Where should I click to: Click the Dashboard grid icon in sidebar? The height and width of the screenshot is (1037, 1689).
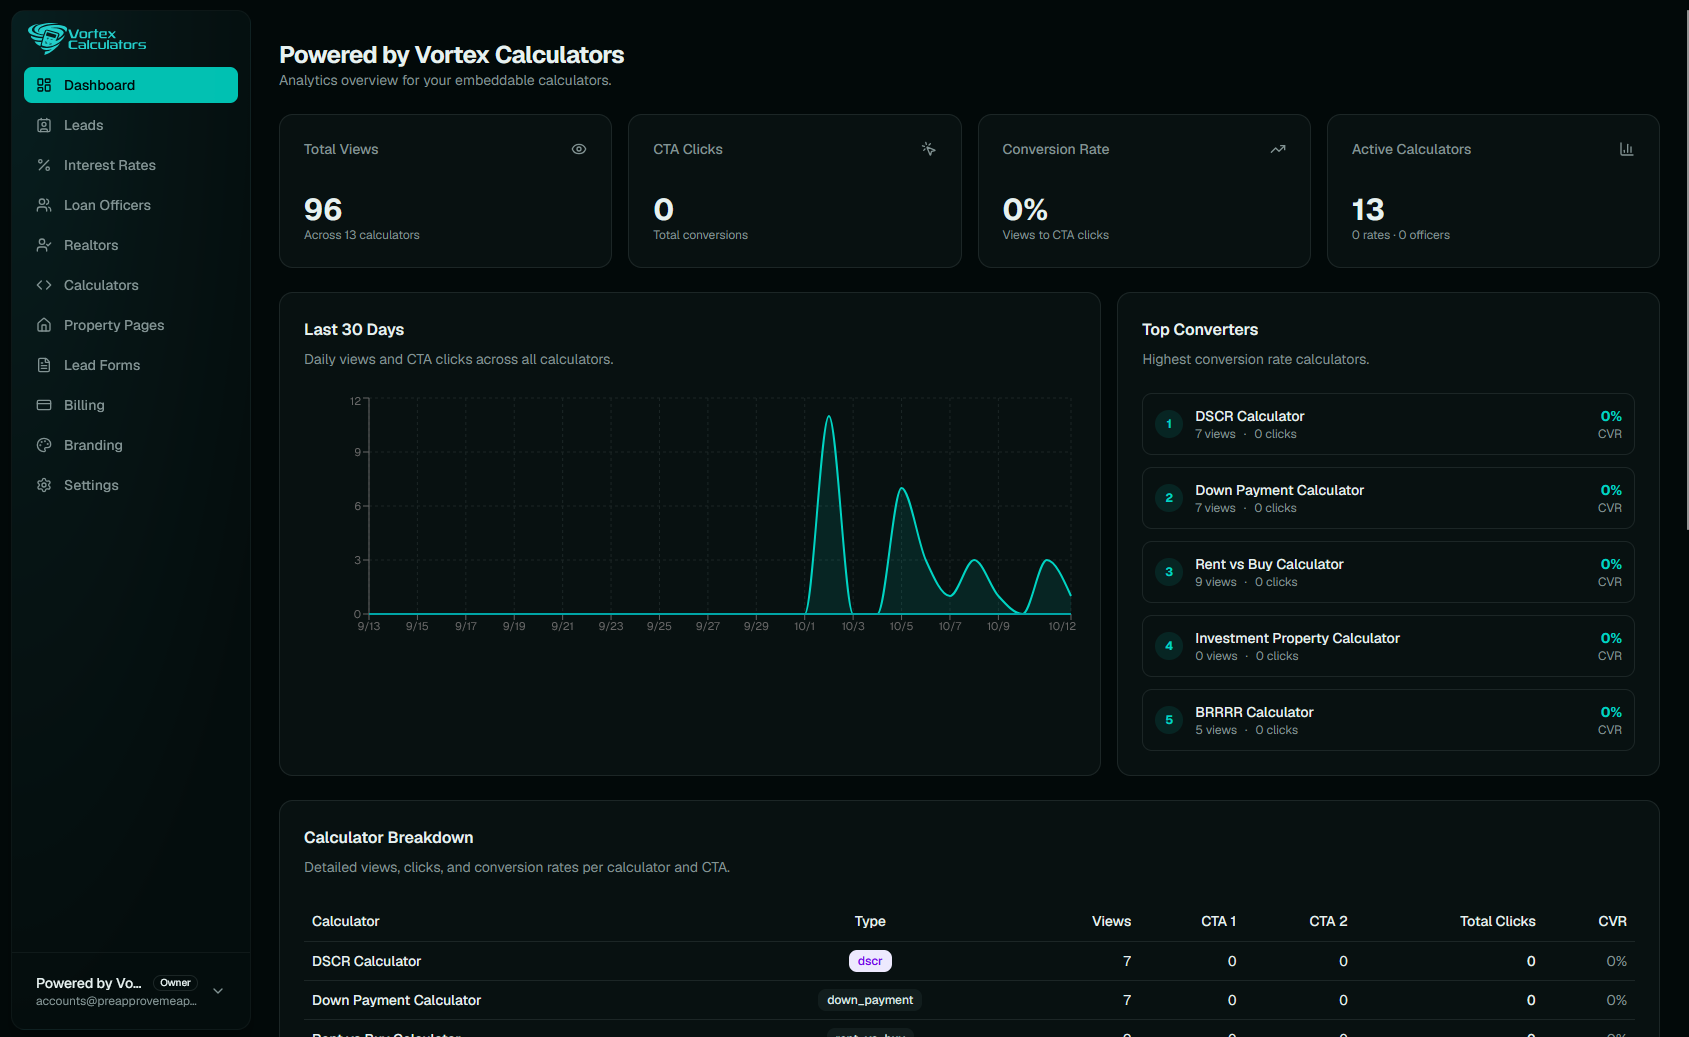point(44,85)
